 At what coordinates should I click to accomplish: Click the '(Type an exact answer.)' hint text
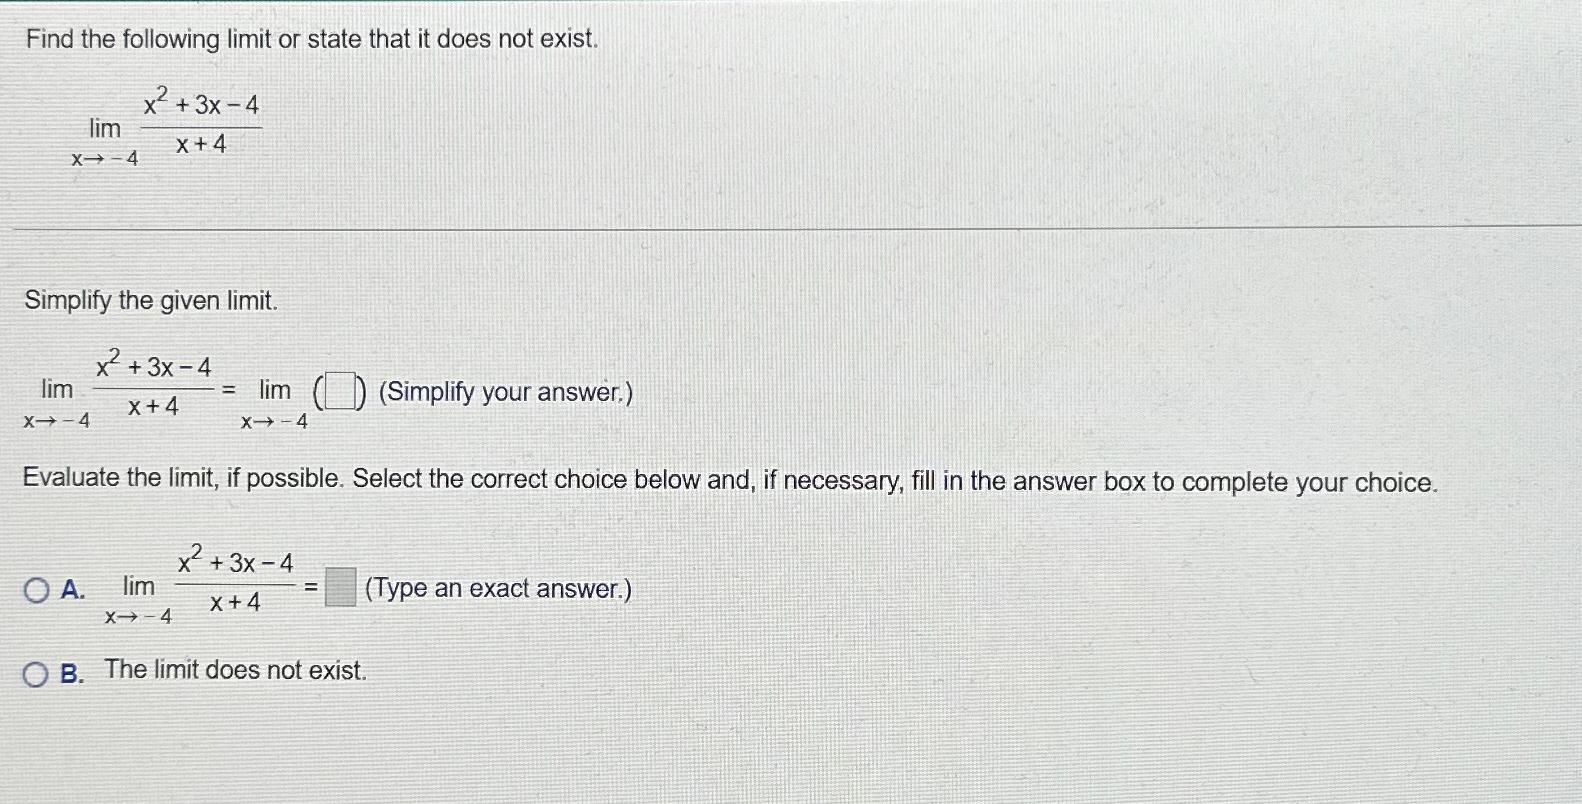[497, 589]
